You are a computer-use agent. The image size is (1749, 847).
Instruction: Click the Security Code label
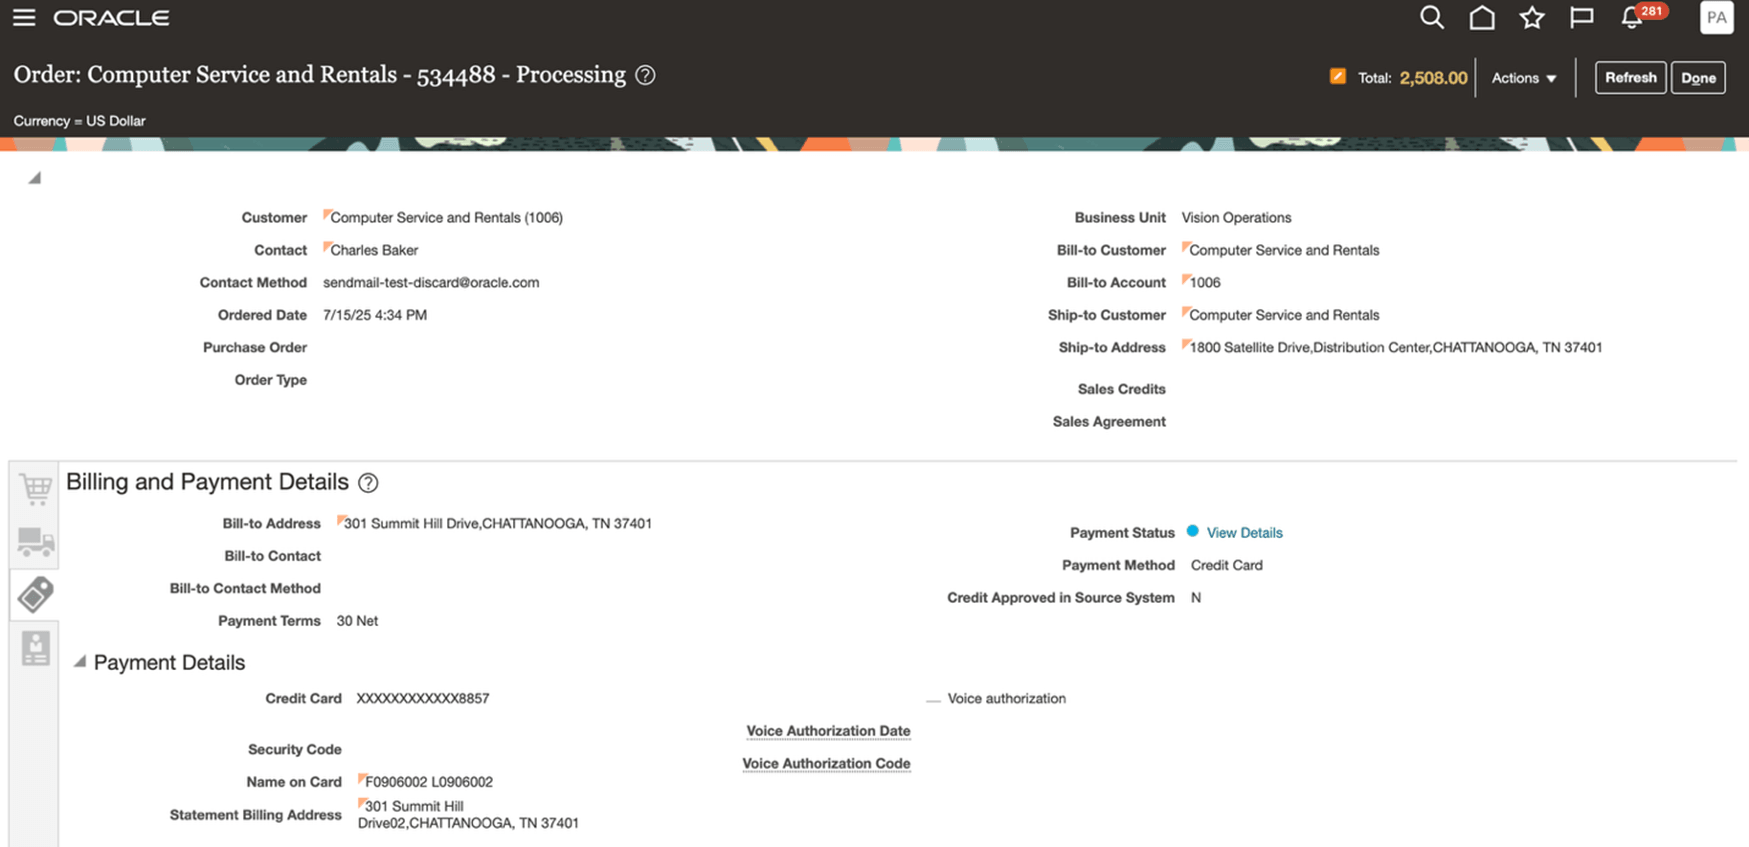tap(295, 750)
